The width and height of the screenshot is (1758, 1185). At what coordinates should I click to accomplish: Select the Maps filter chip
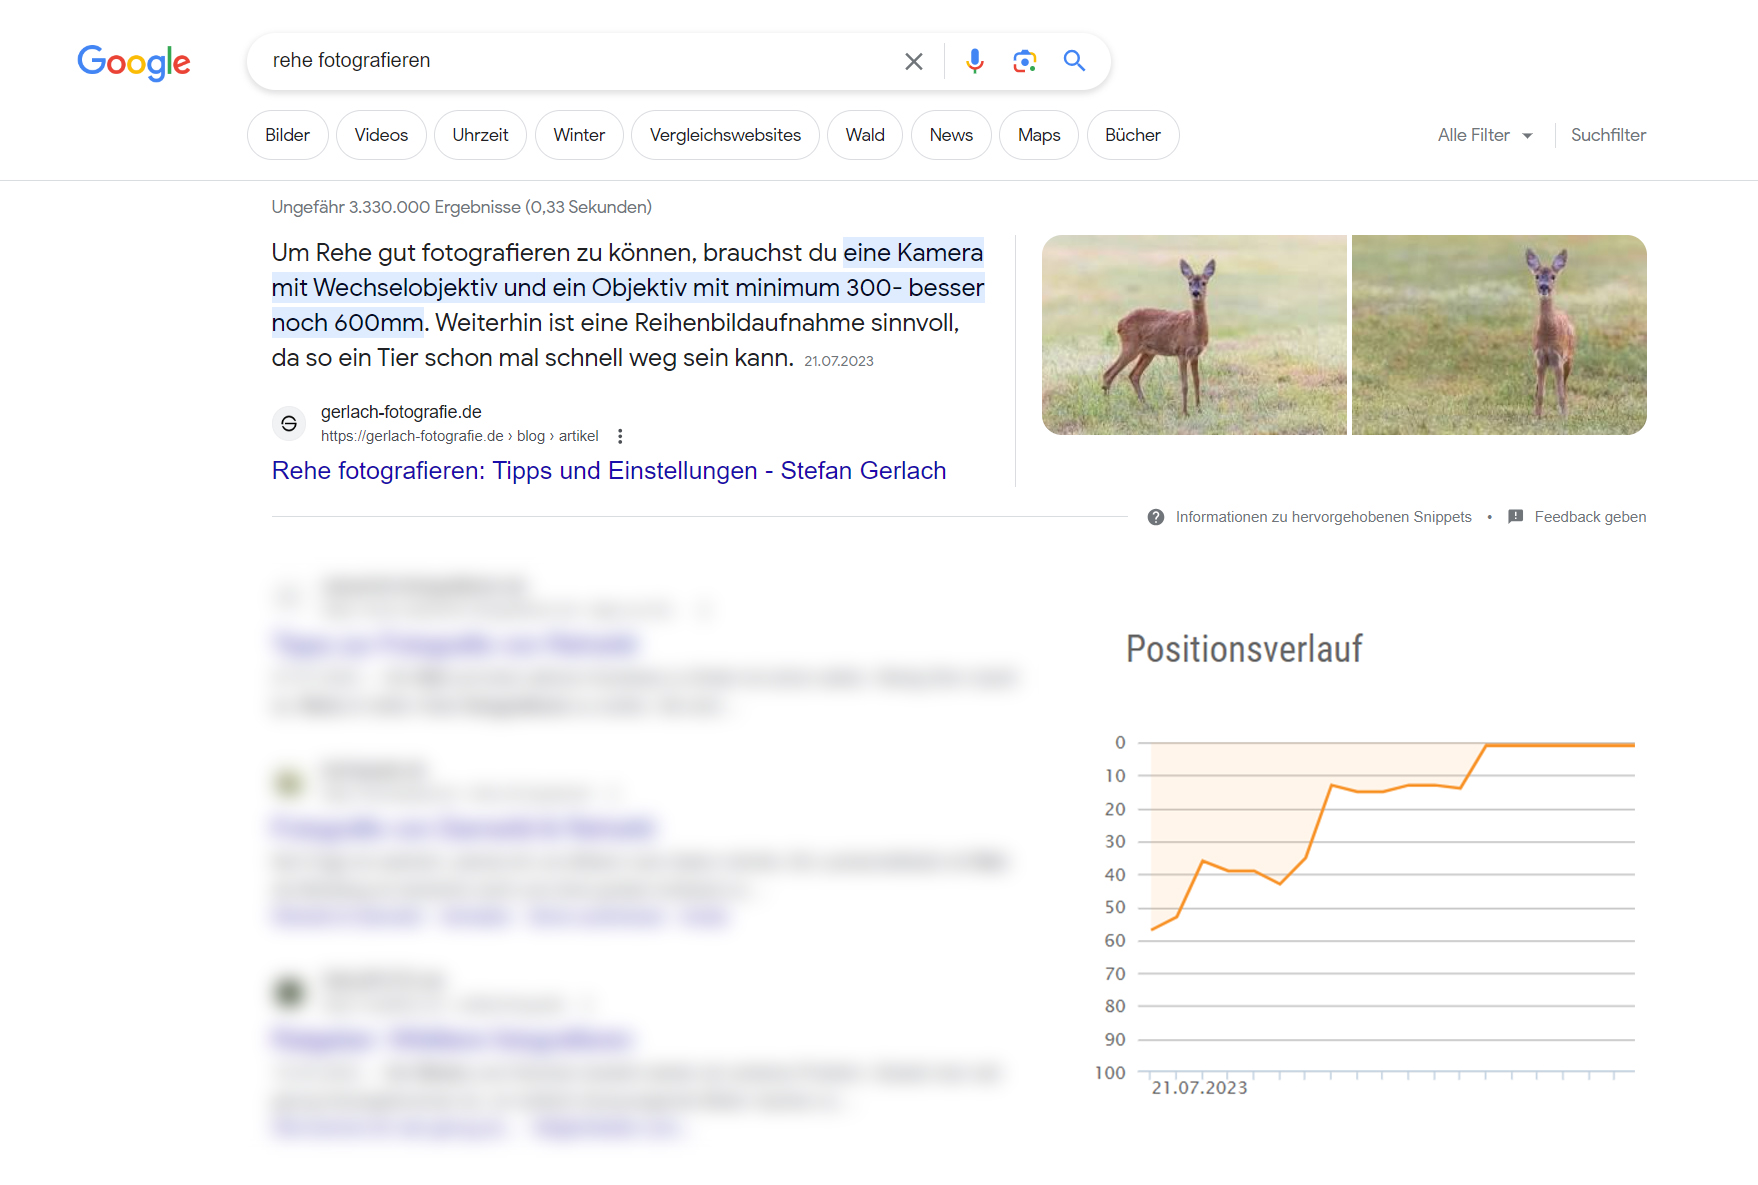1038,135
